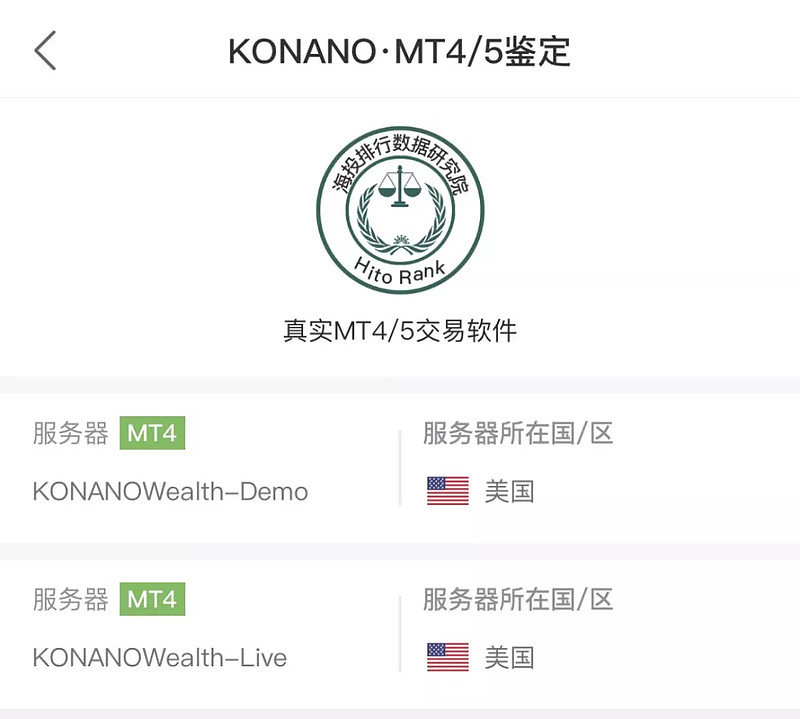Image resolution: width=800 pixels, height=719 pixels.
Task: Tap 服务器 label above KONANOWealth-Demo
Action: [70, 434]
